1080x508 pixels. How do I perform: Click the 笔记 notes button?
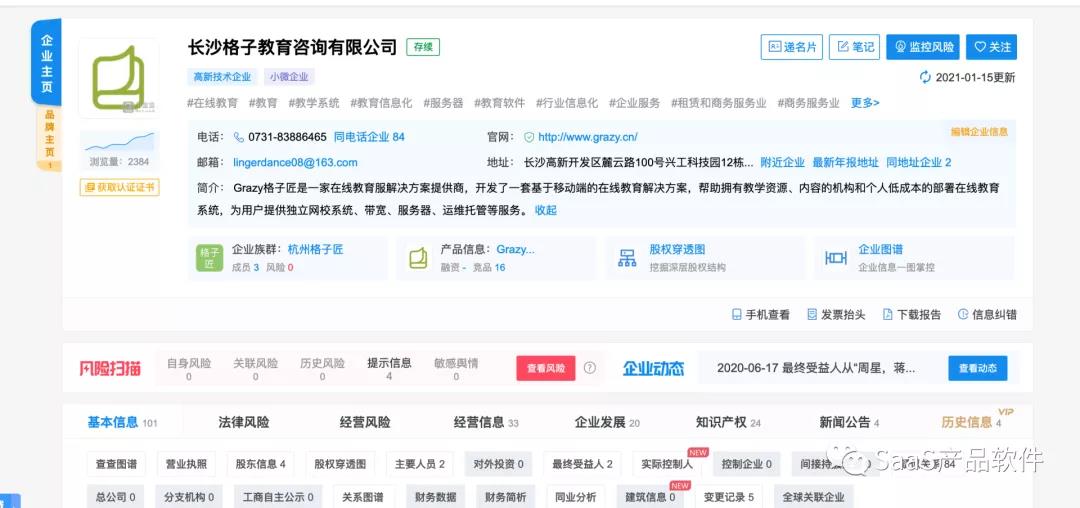click(854, 47)
